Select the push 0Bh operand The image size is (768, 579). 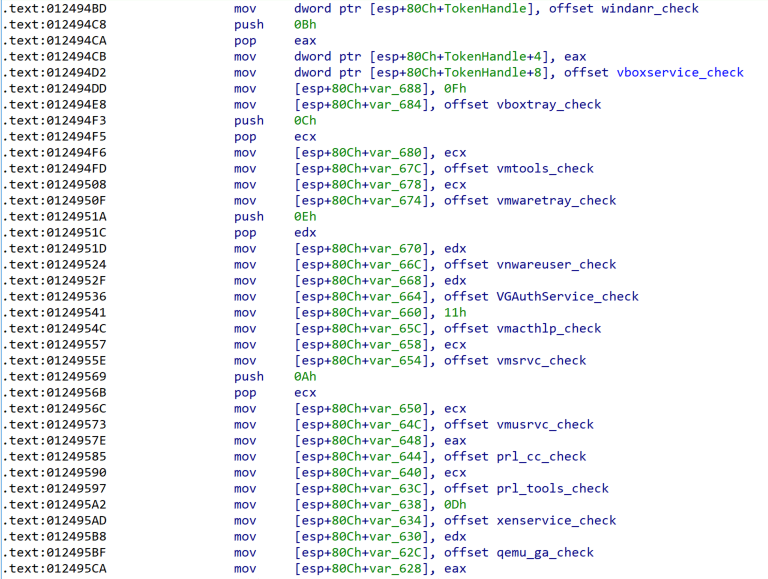coord(305,24)
